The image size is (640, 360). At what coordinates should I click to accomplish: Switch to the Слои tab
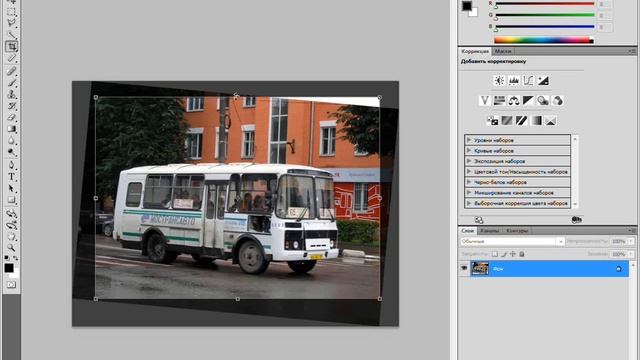[467, 231]
